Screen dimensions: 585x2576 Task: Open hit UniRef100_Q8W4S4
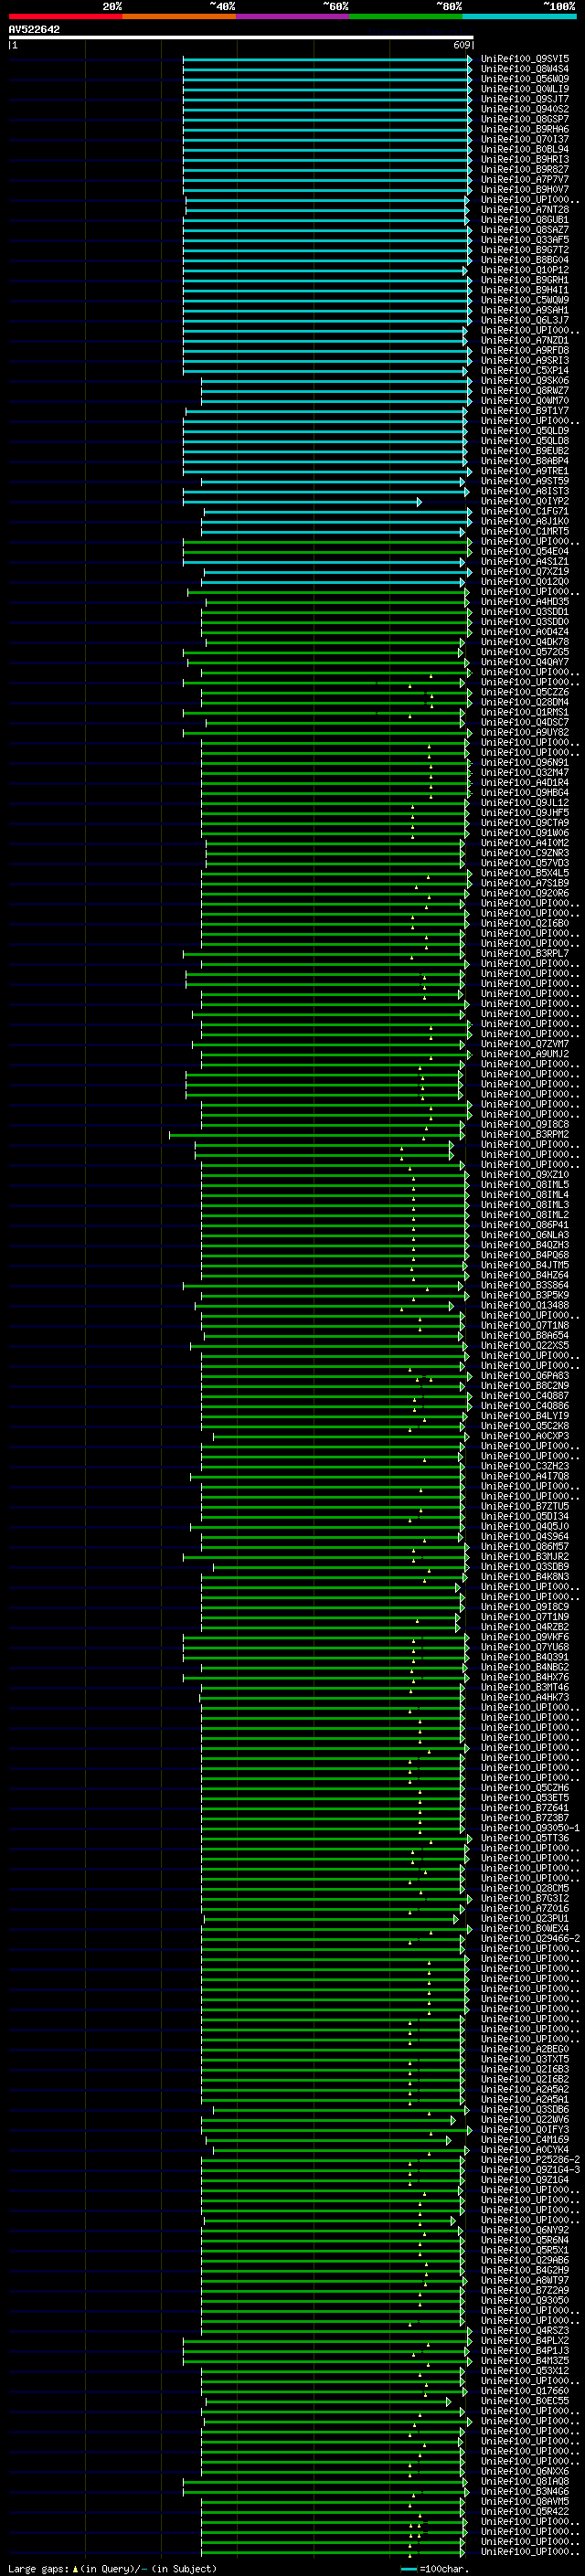pos(525,69)
